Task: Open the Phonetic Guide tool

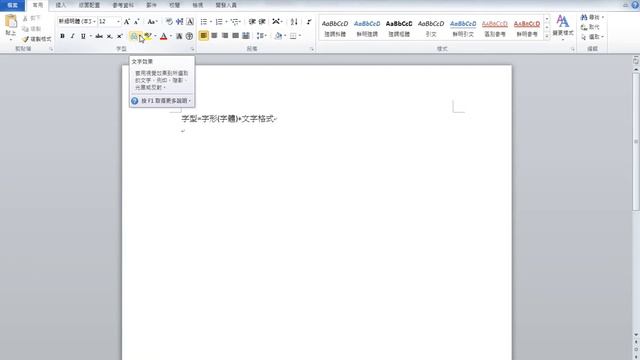Action: (x=180, y=22)
